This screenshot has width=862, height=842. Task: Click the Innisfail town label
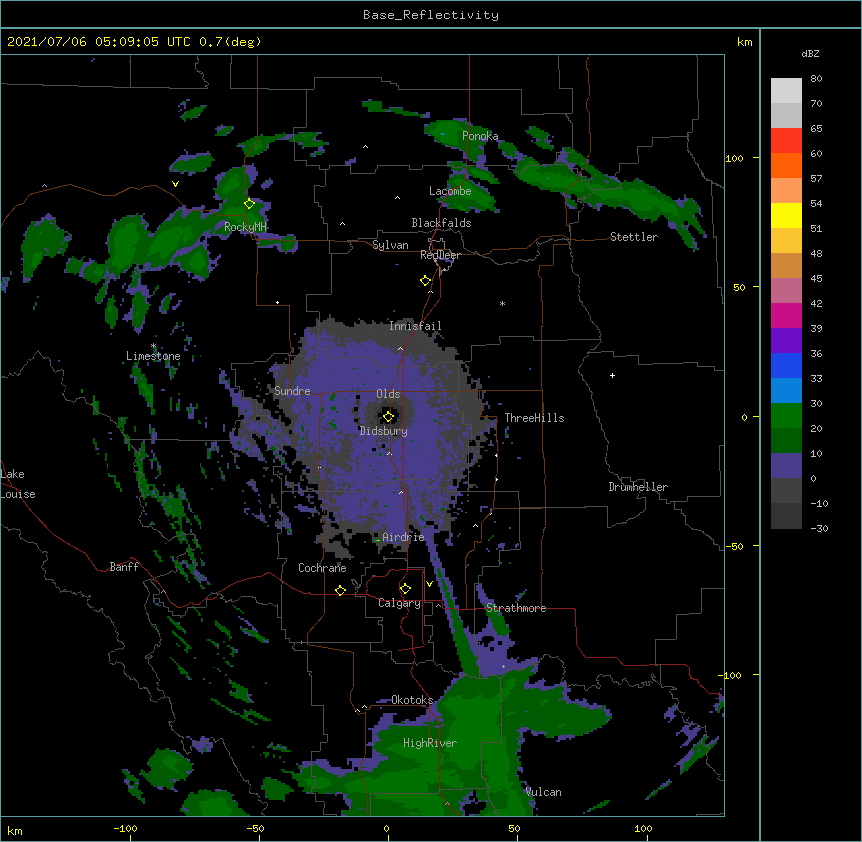pyautogui.click(x=415, y=326)
